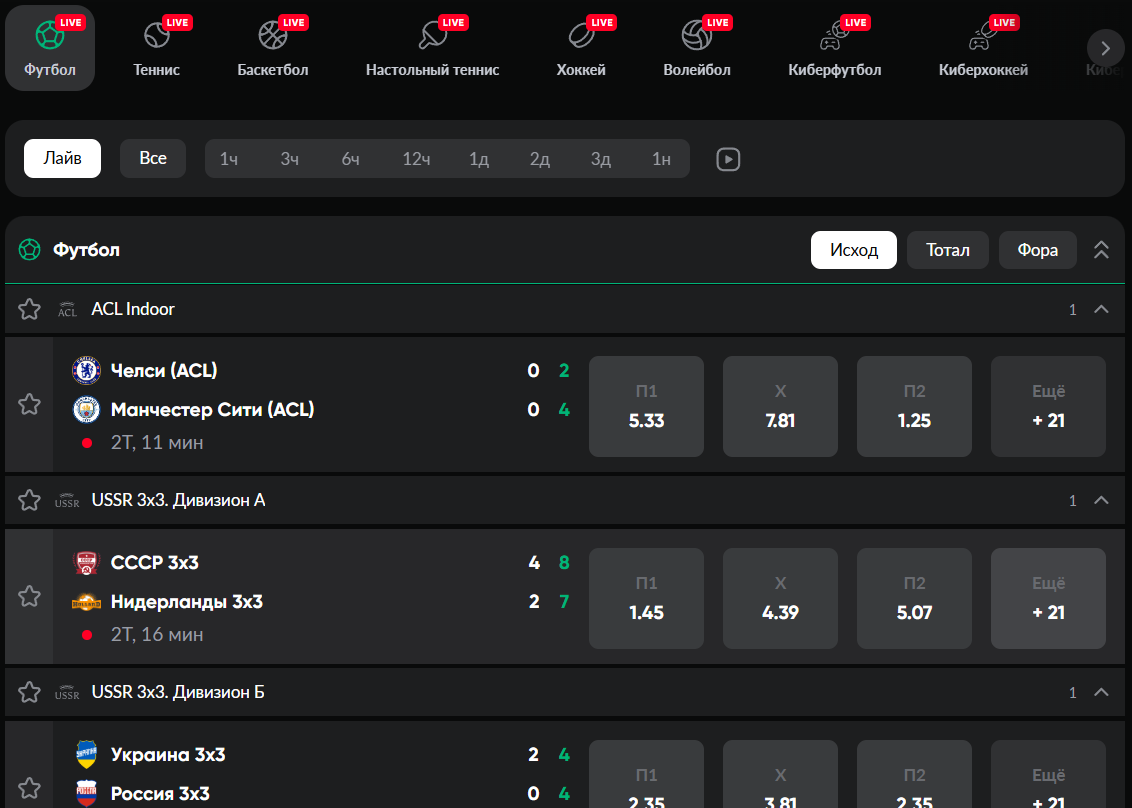1132x808 pixels.
Task: Click the Украина 3x3 team logo
Action: coord(87,755)
